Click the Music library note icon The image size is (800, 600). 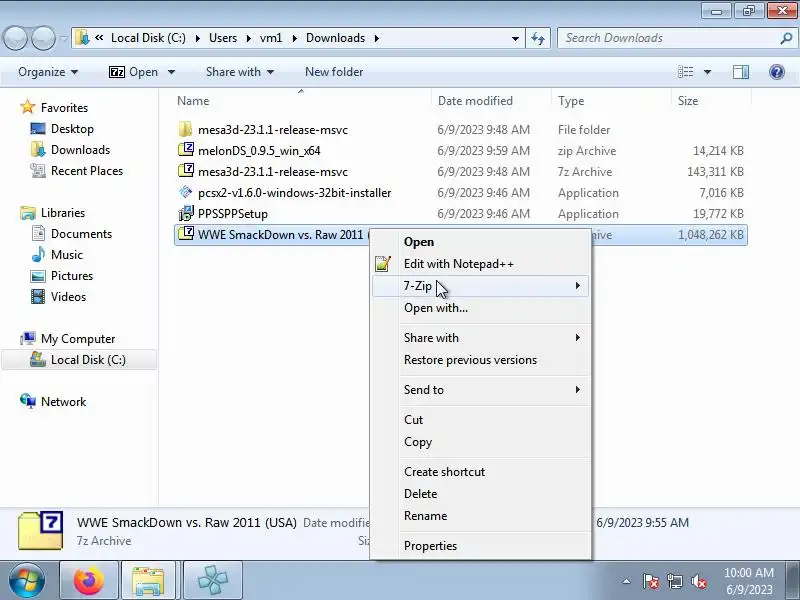click(38, 255)
